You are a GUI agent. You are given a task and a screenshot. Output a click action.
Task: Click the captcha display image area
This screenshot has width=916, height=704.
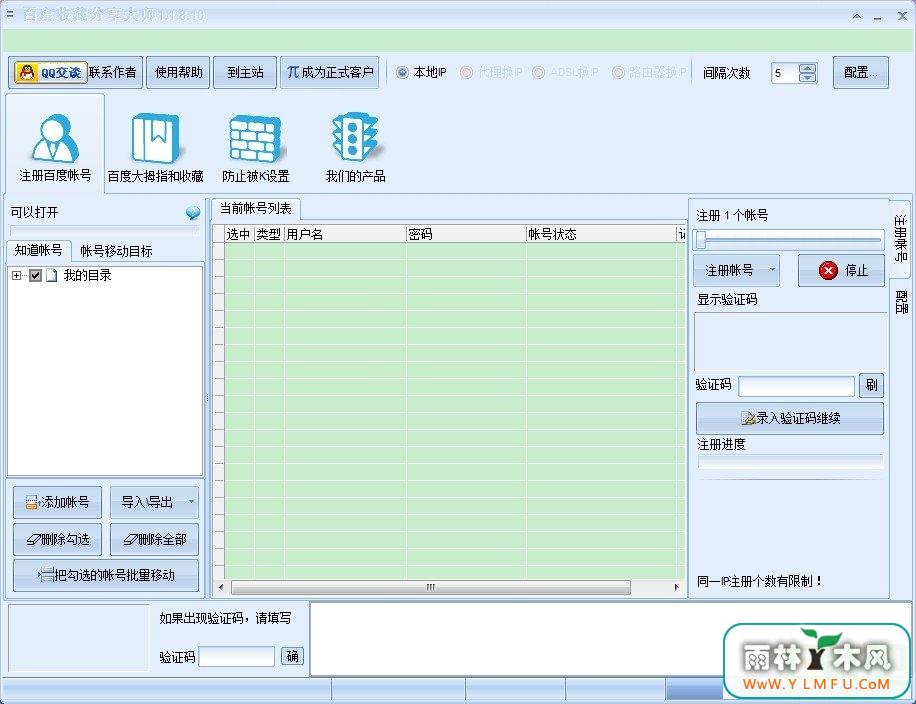[790, 342]
